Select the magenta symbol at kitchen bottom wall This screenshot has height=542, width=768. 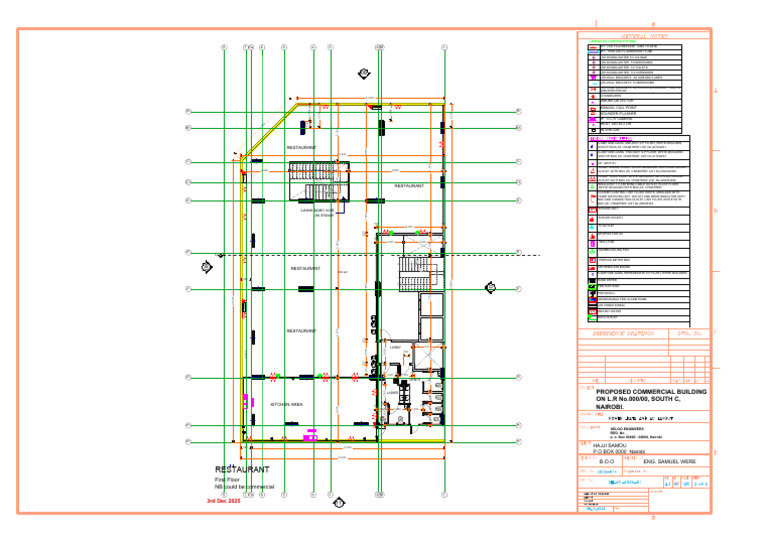(x=310, y=434)
